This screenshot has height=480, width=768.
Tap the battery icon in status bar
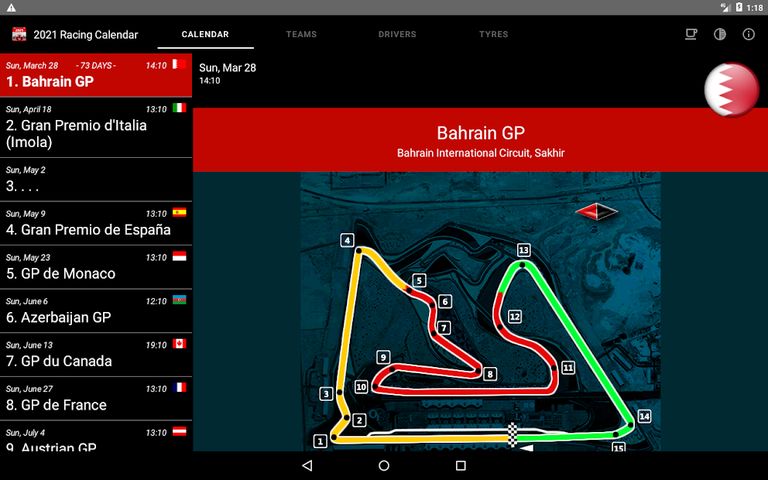(739, 7)
